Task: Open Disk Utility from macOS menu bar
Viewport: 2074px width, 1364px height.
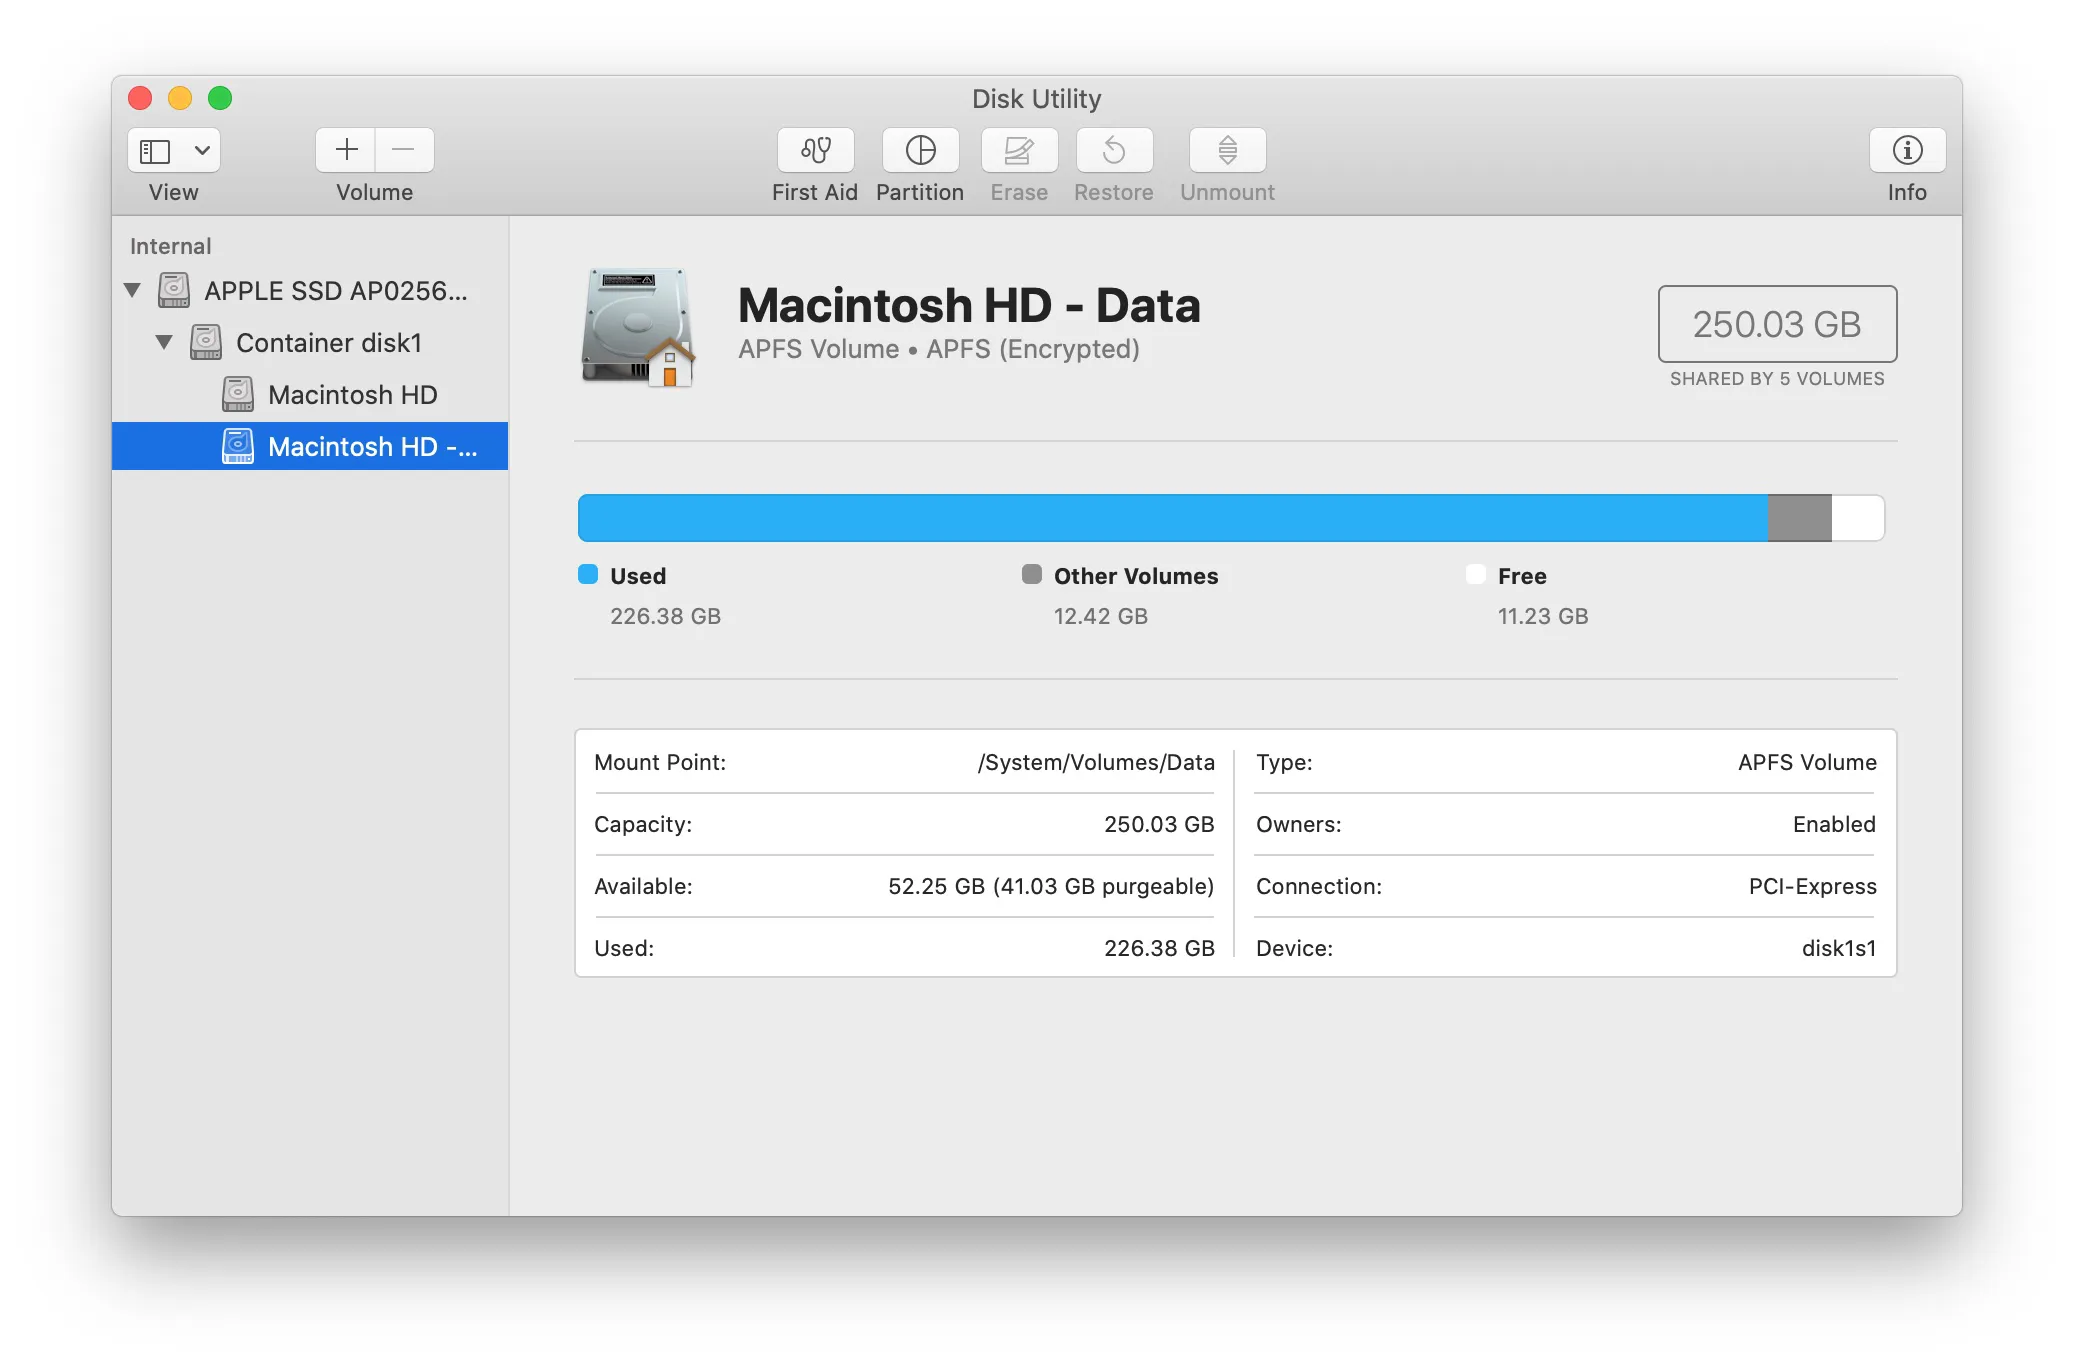Action: point(997,97)
